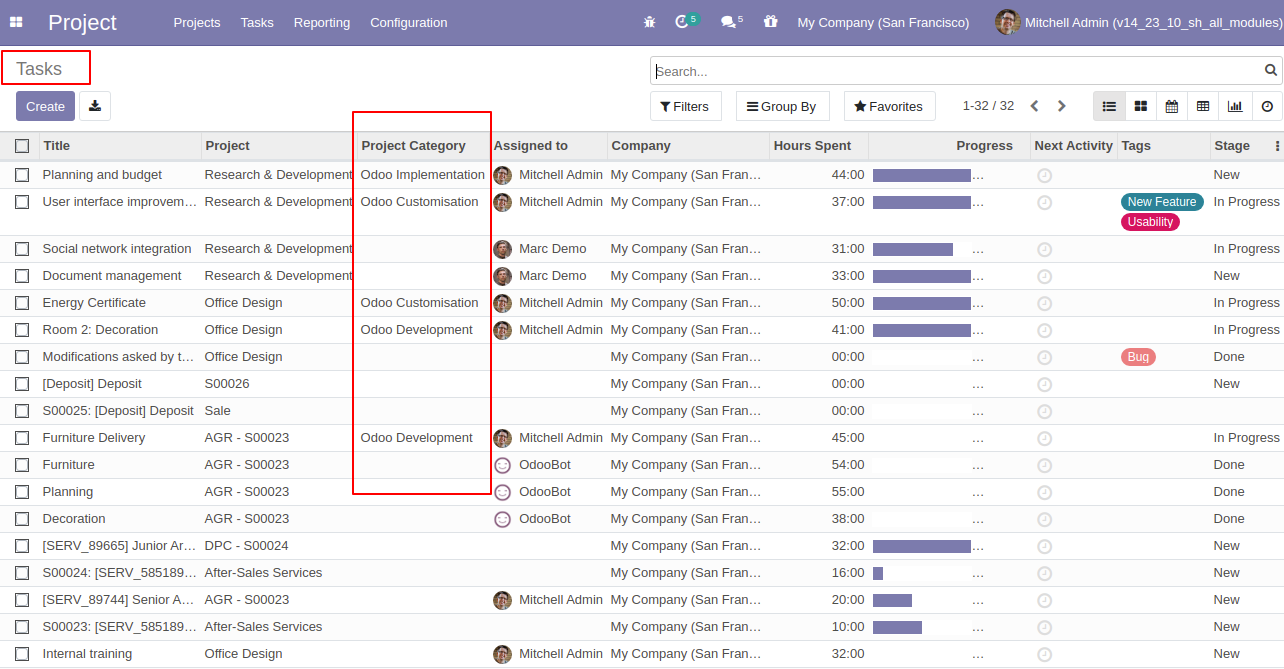The image size is (1284, 669).
Task: Click the Create button
Action: tap(45, 106)
